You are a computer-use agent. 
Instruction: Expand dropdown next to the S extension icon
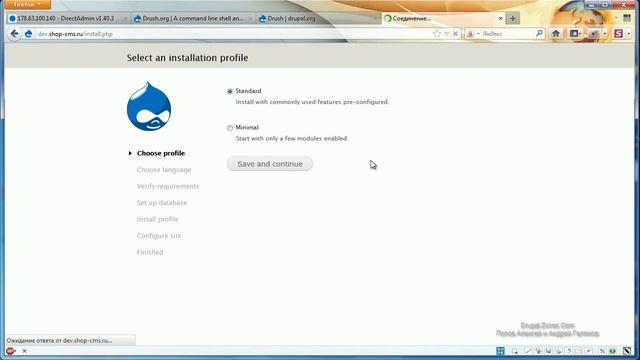click(x=629, y=34)
